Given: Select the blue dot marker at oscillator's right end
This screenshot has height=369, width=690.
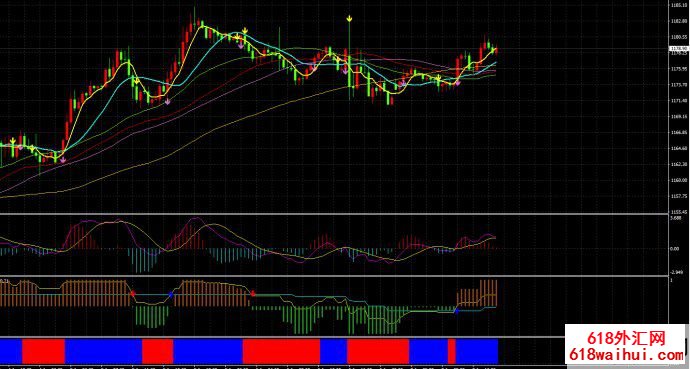Looking at the screenshot, I should click(456, 311).
